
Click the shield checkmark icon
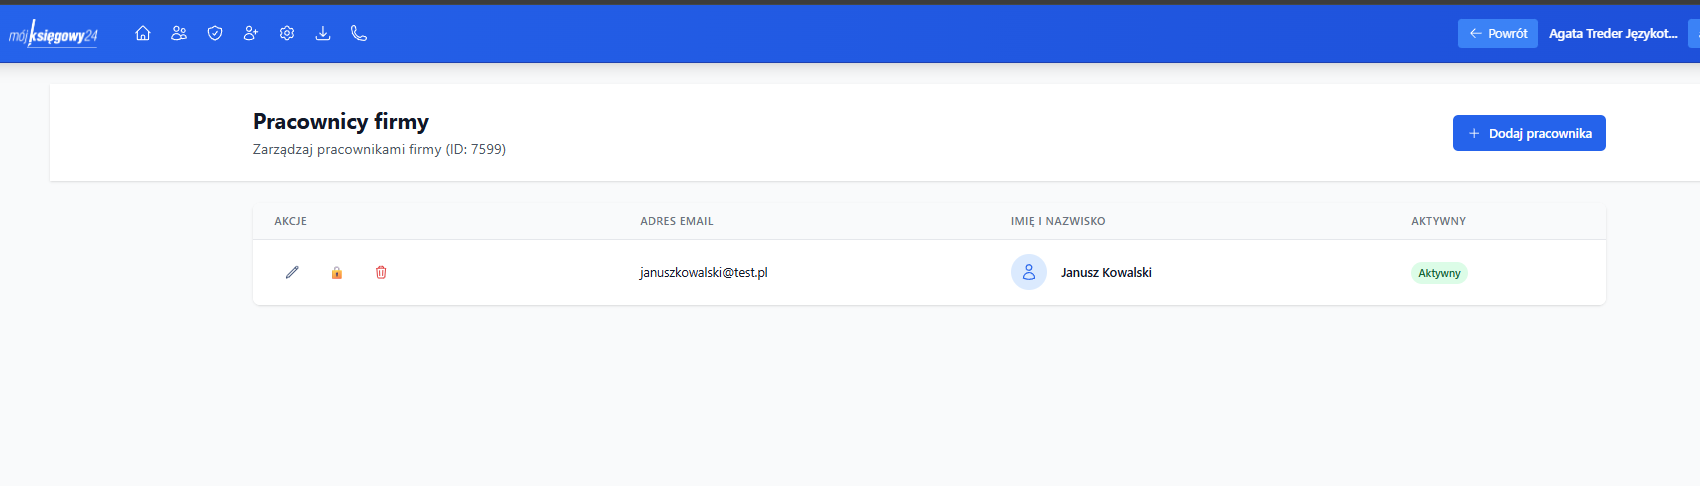(215, 33)
